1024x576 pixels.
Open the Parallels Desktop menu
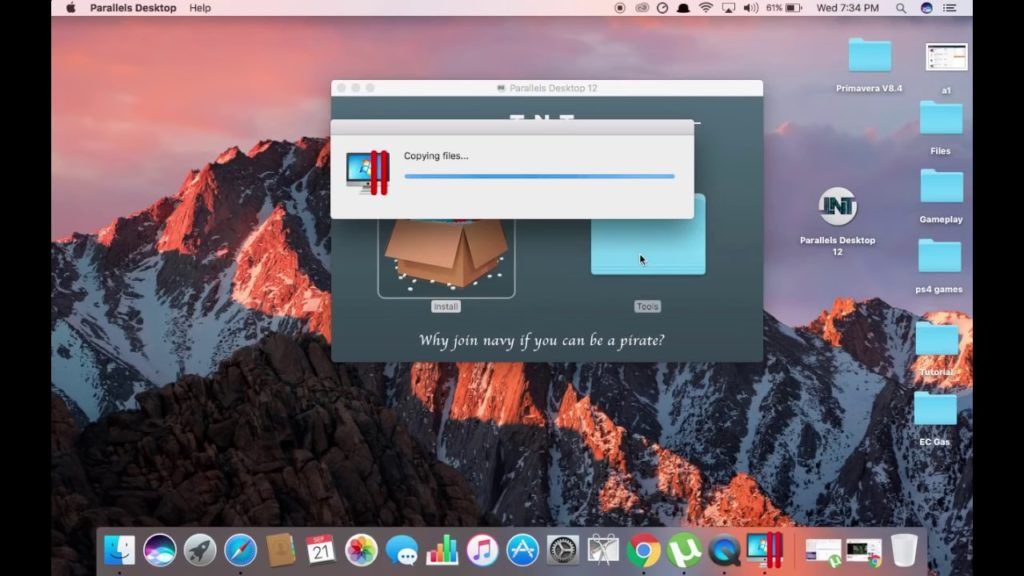[133, 8]
